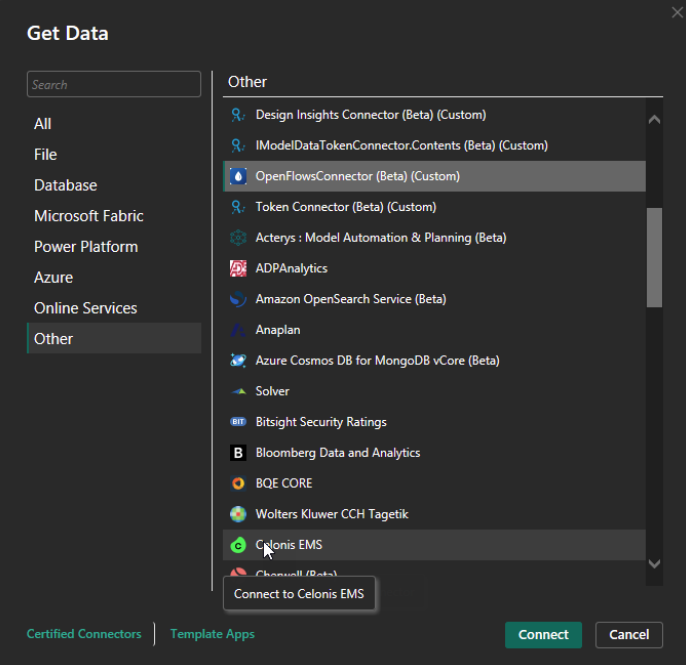Open the Certified Connectors link
The width and height of the screenshot is (686, 665).
(84, 634)
